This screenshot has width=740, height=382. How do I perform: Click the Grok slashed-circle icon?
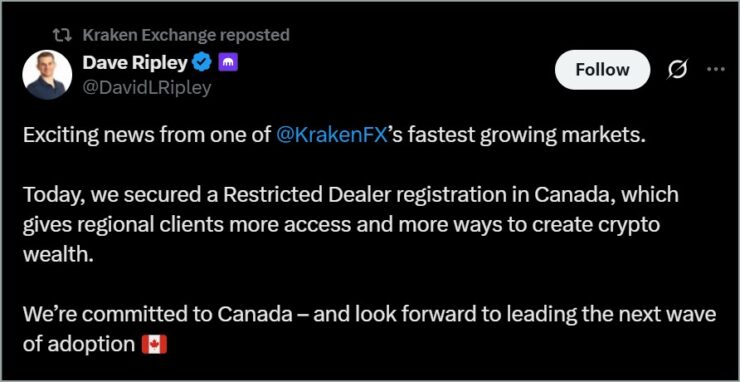tap(677, 70)
